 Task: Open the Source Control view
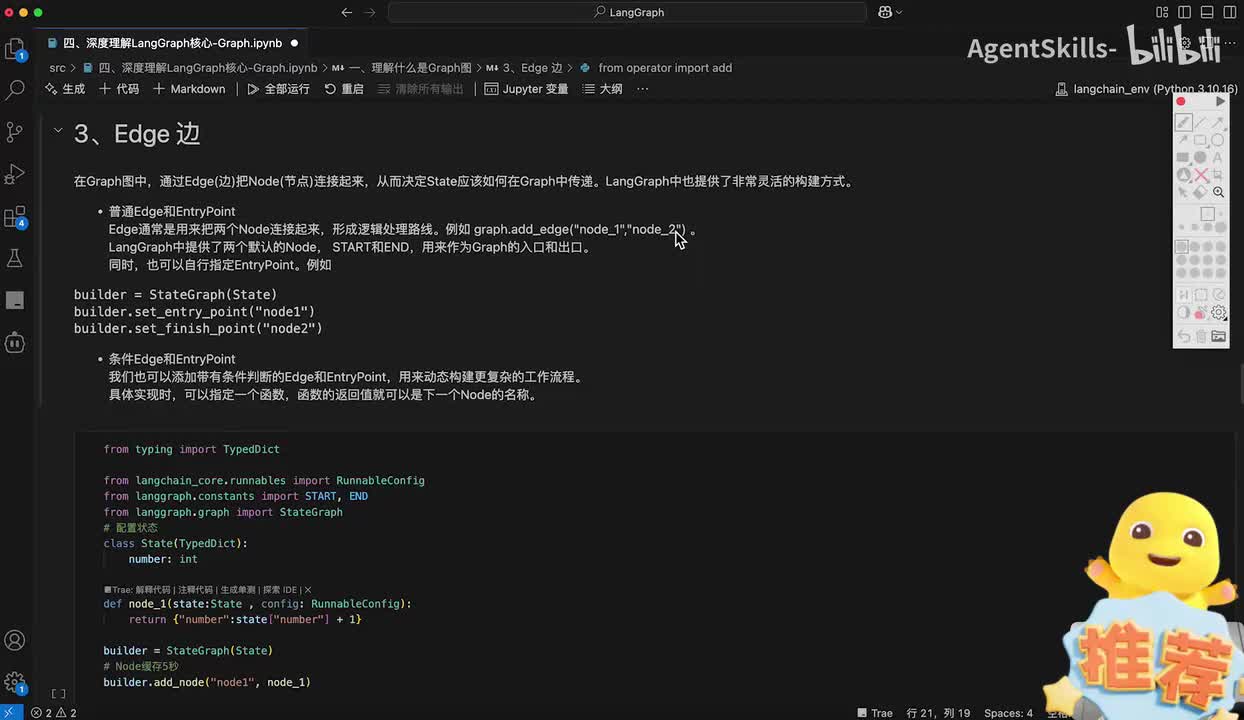(x=15, y=132)
